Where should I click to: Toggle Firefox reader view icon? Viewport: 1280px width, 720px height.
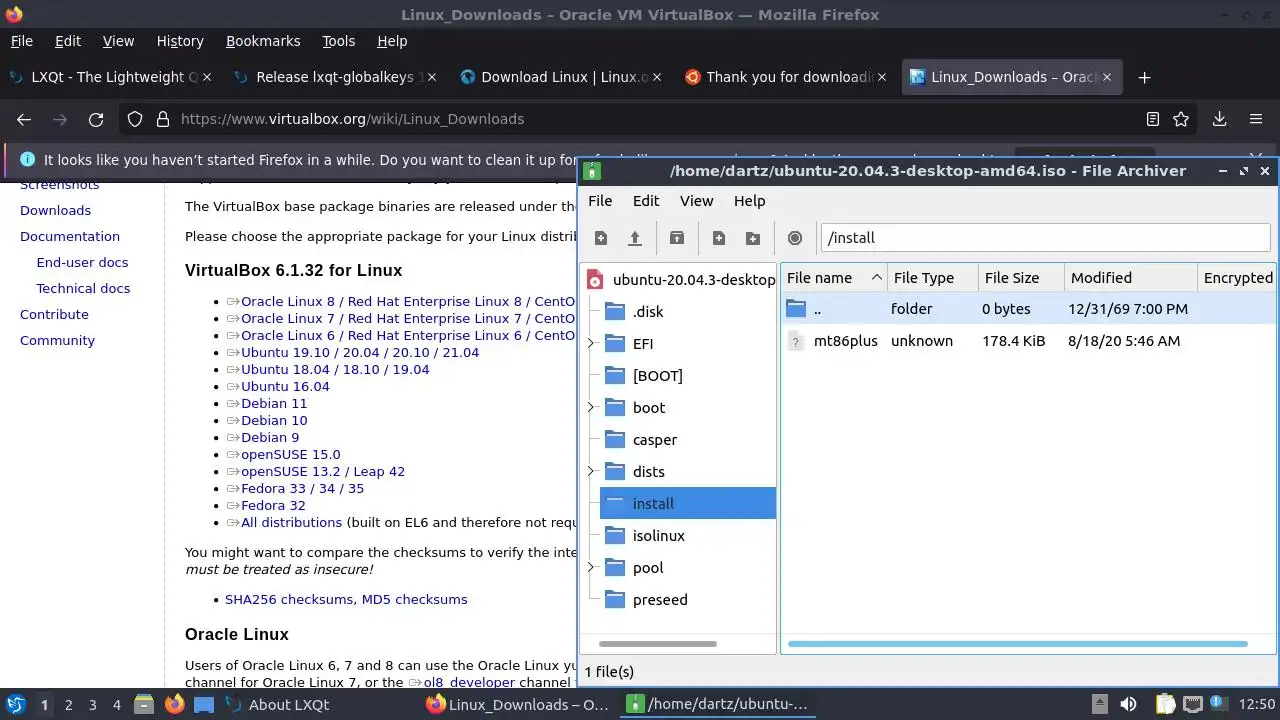pyautogui.click(x=1153, y=119)
